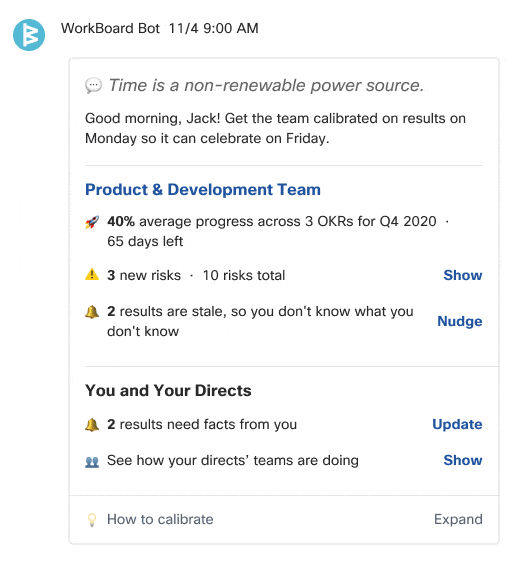Show how your directs' teams are doing
528x587 pixels.
pyautogui.click(x=463, y=460)
